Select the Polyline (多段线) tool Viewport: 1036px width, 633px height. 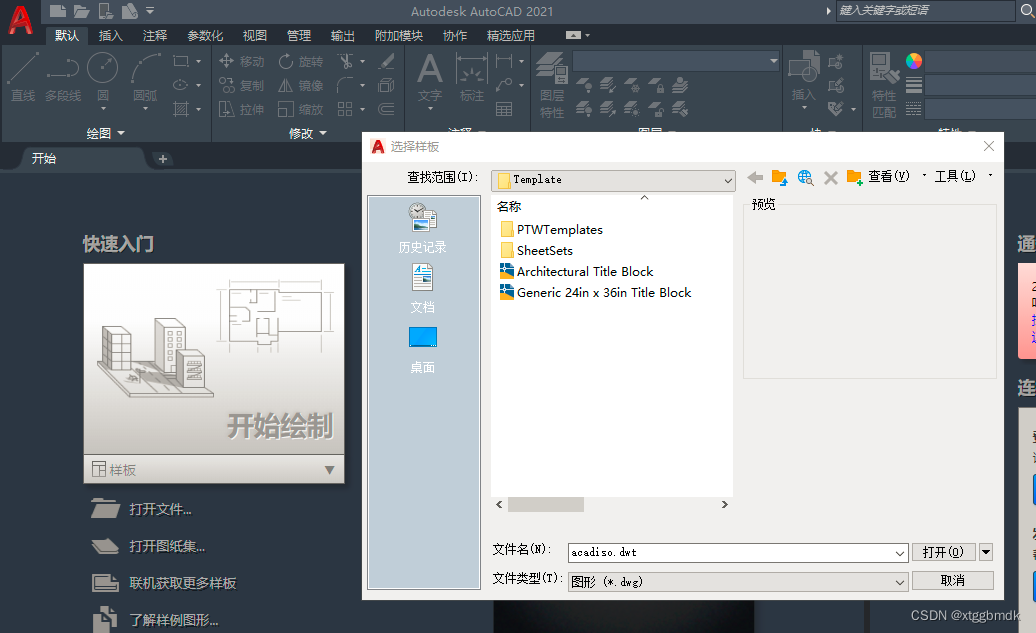[x=63, y=78]
